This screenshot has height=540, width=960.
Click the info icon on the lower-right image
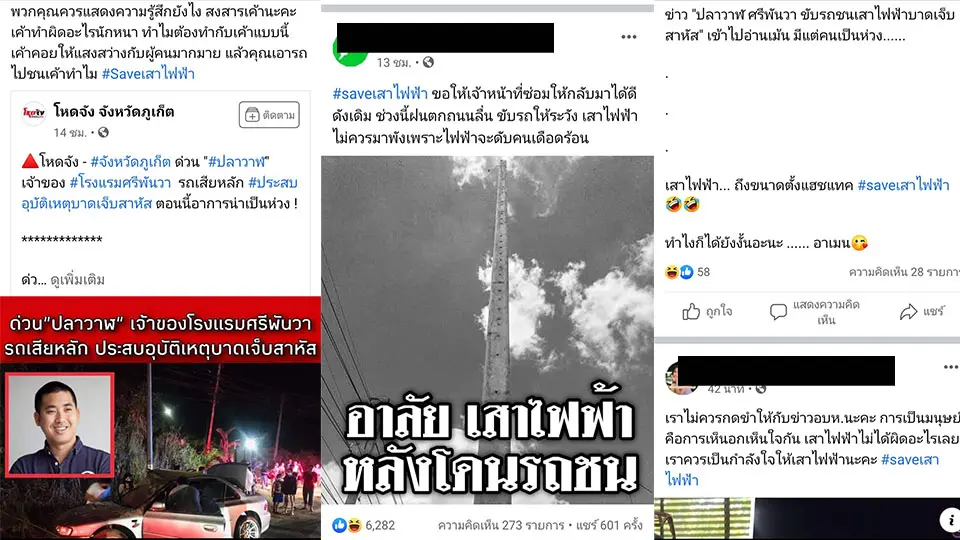point(950,520)
